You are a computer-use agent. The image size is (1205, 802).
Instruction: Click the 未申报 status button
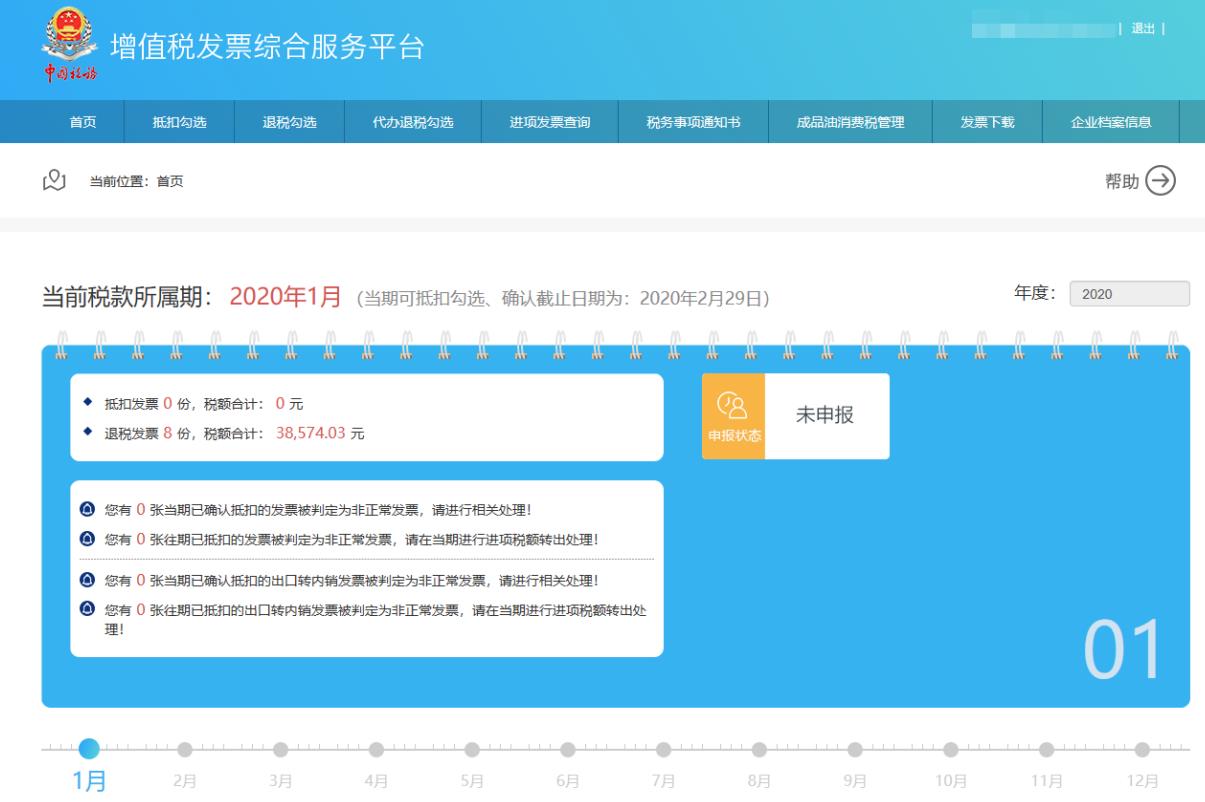825,416
